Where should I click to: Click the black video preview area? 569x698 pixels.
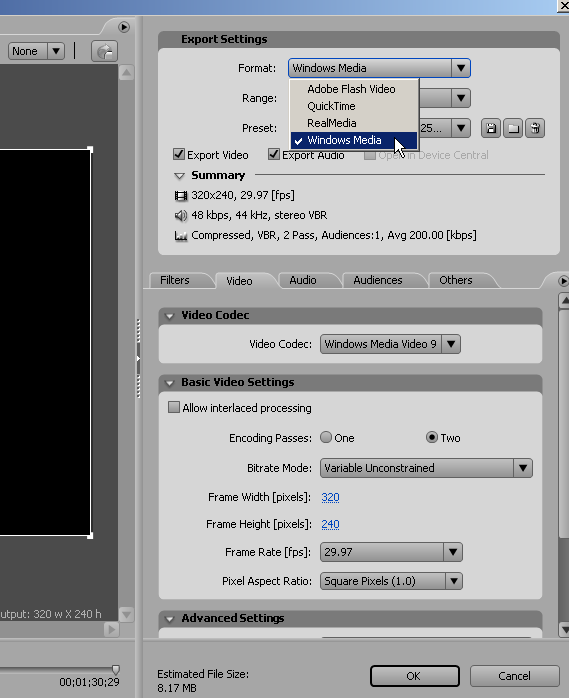click(x=45, y=342)
